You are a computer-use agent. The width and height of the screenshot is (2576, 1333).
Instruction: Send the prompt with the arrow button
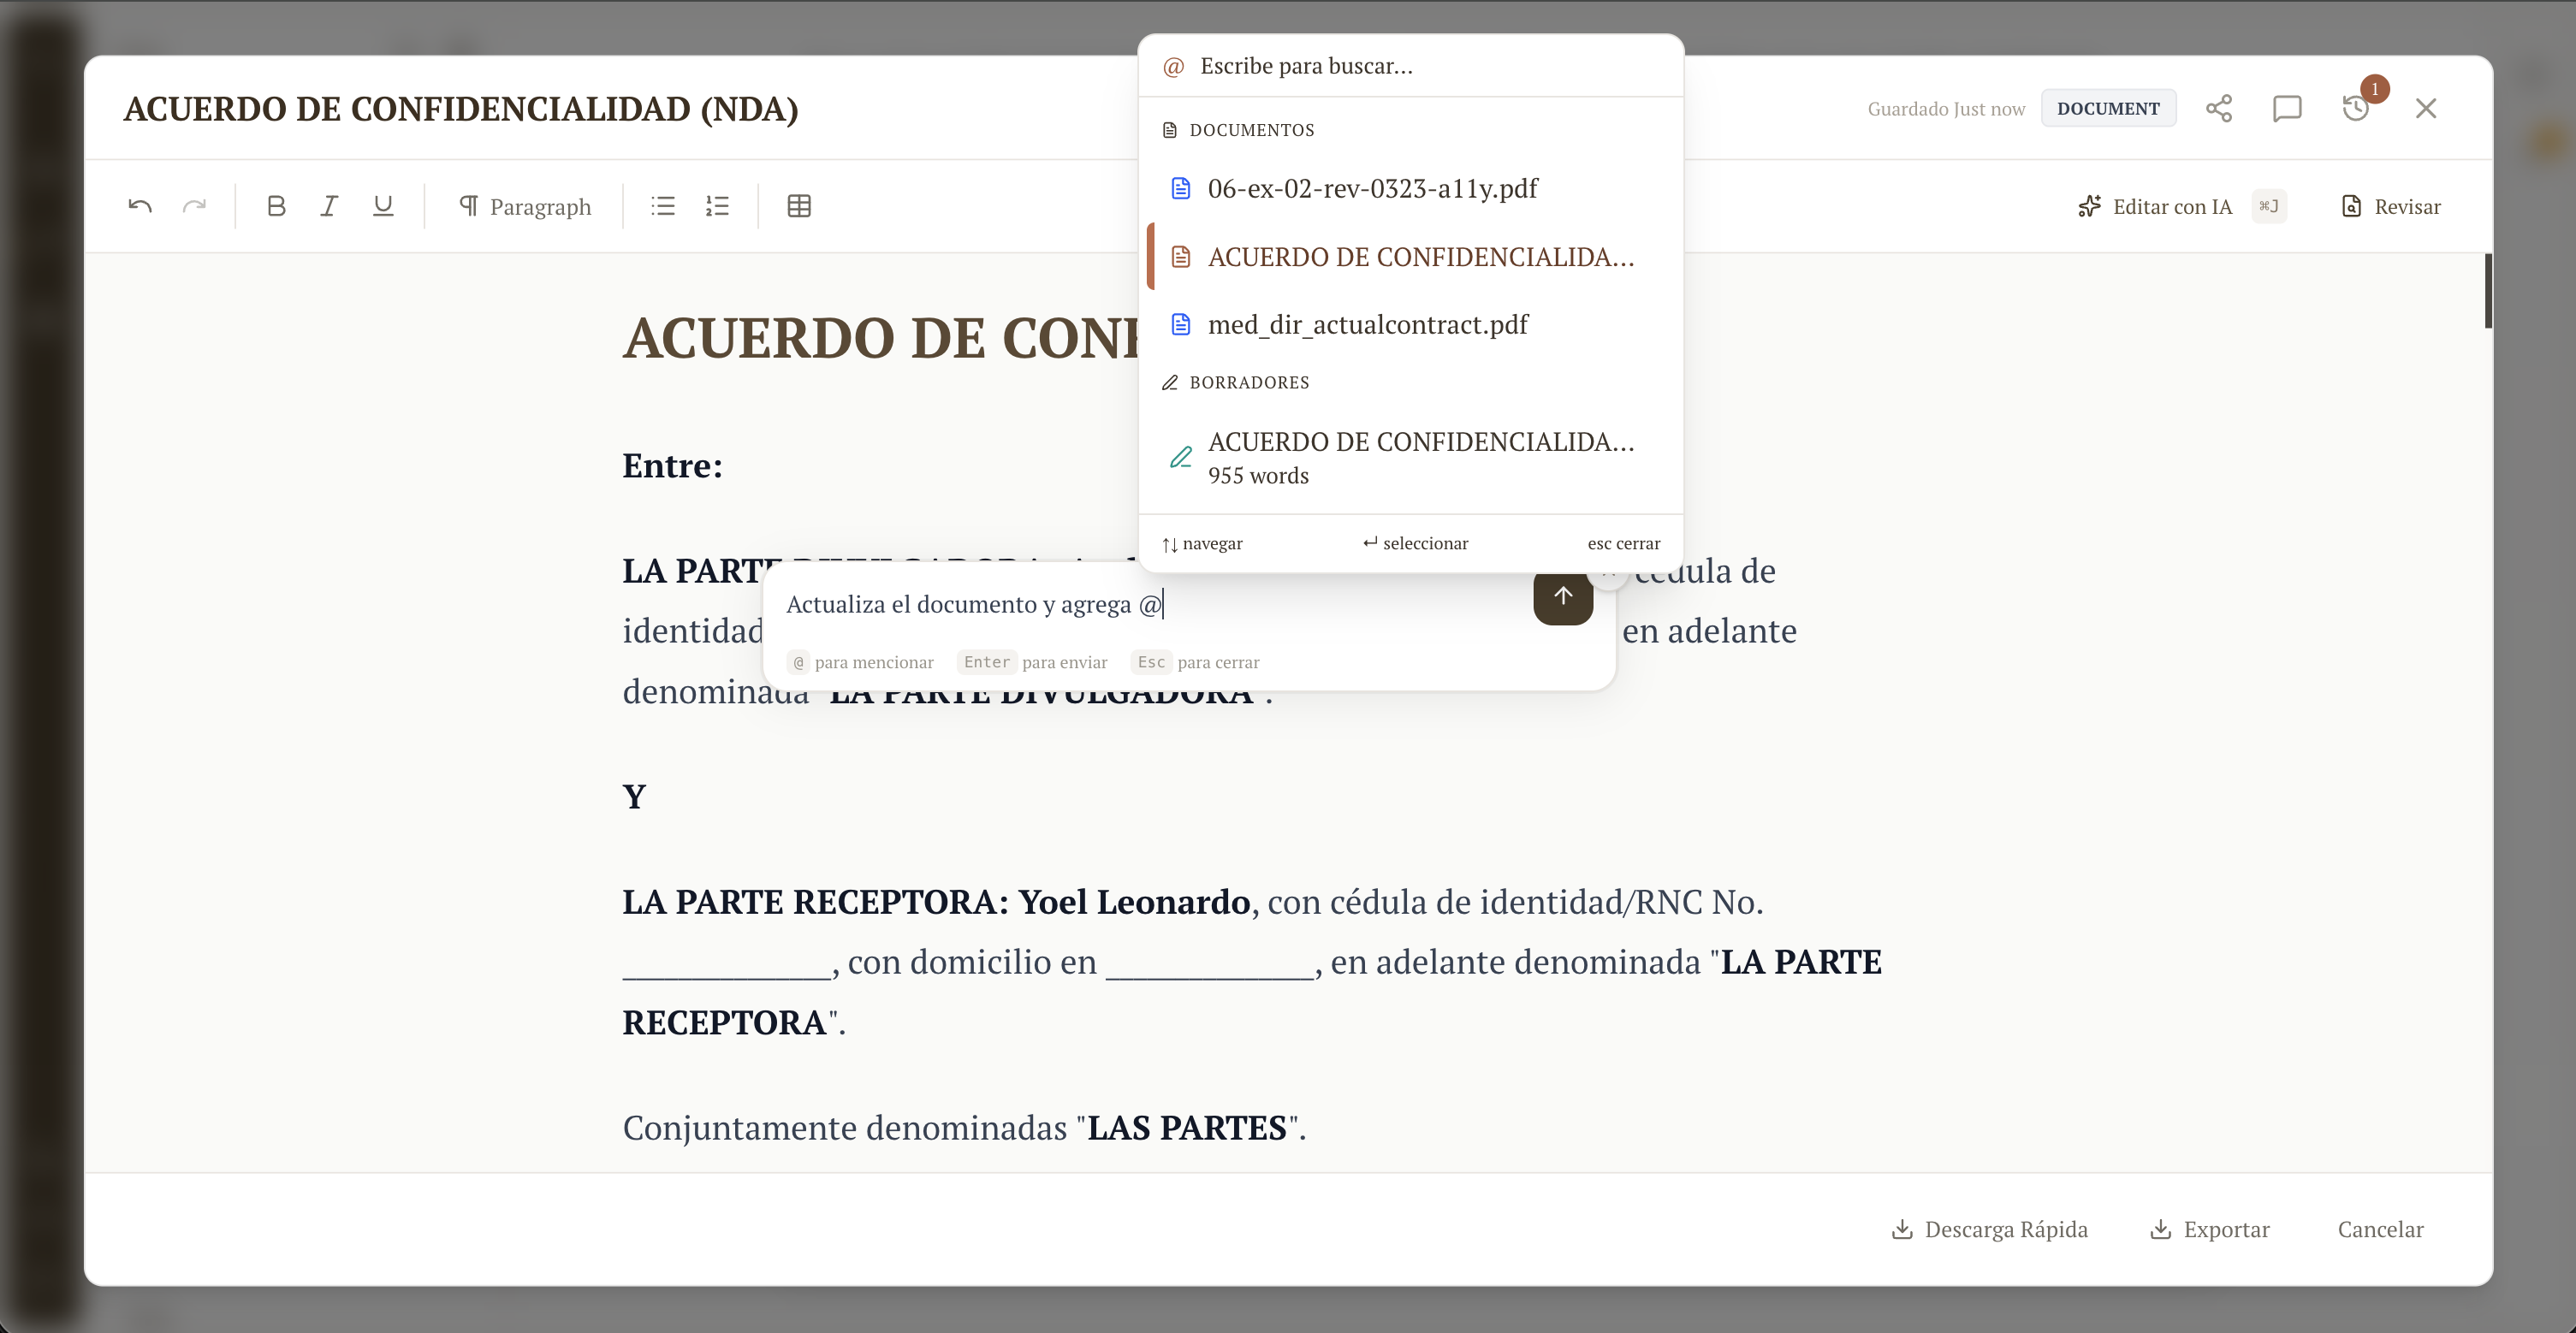click(1563, 597)
